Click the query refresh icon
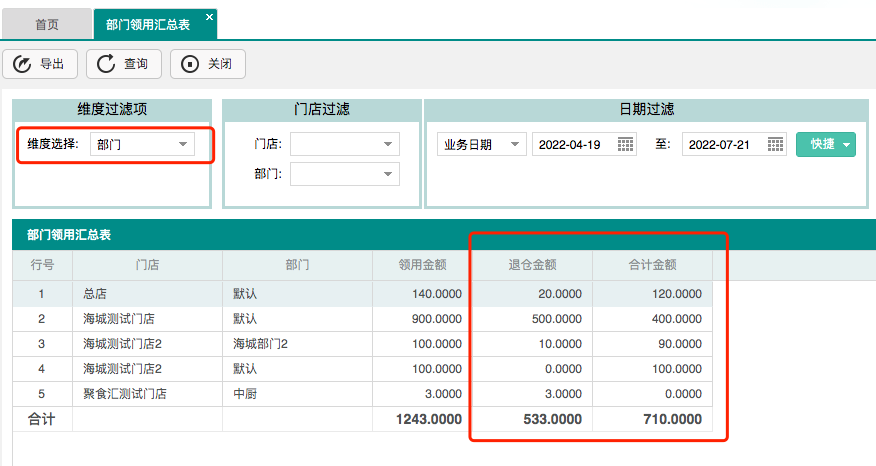 [x=106, y=65]
